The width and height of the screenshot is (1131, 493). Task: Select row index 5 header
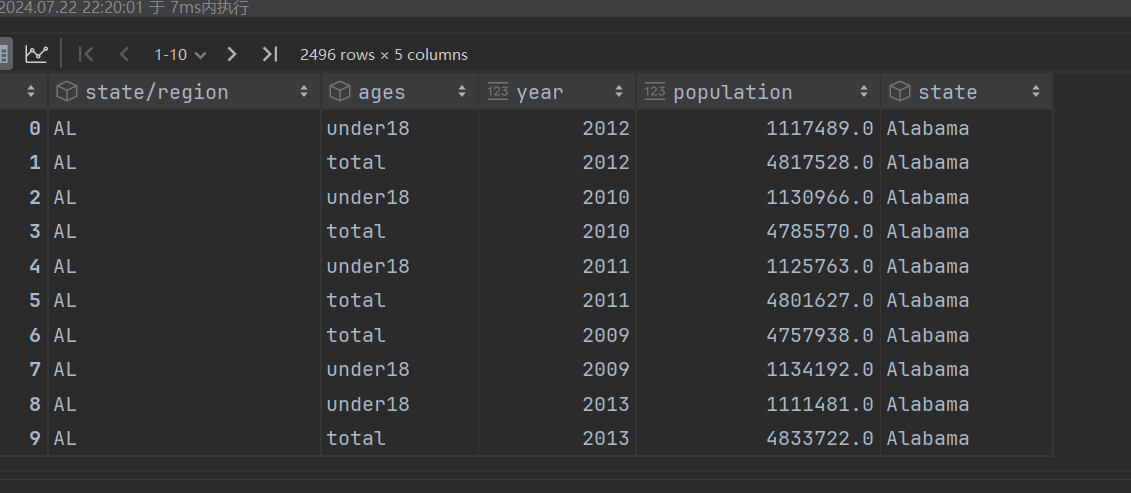[x=35, y=300]
